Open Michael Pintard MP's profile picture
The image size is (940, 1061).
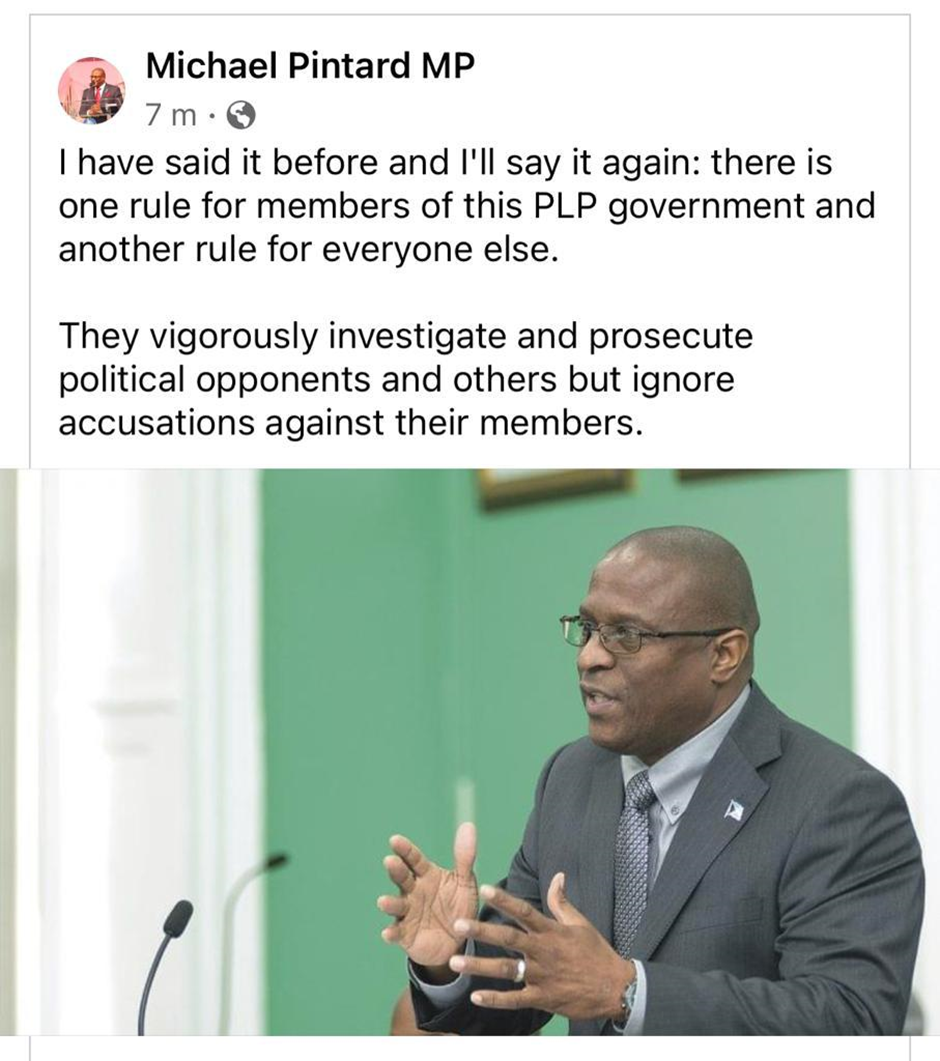(x=91, y=91)
